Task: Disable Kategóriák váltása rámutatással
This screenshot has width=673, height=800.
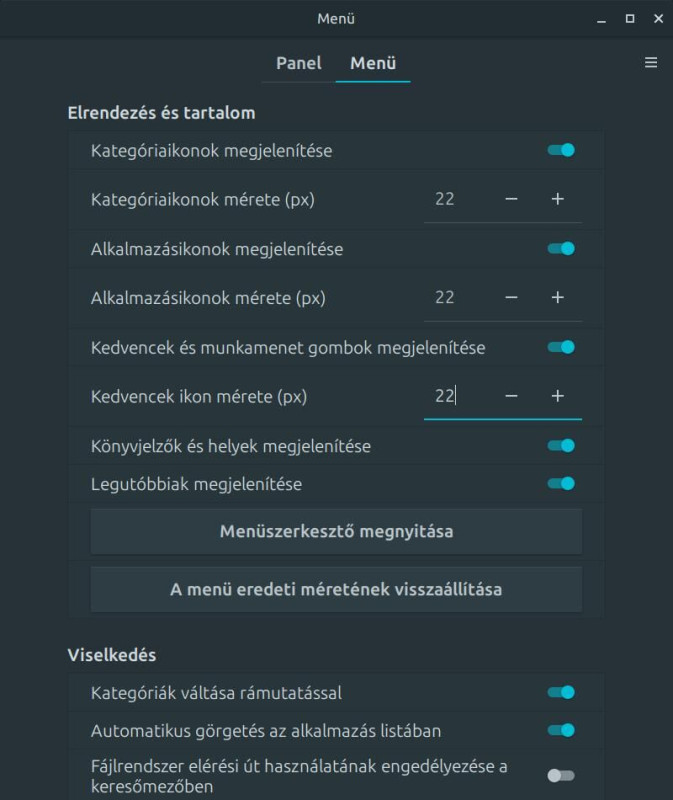Action: [x=561, y=692]
